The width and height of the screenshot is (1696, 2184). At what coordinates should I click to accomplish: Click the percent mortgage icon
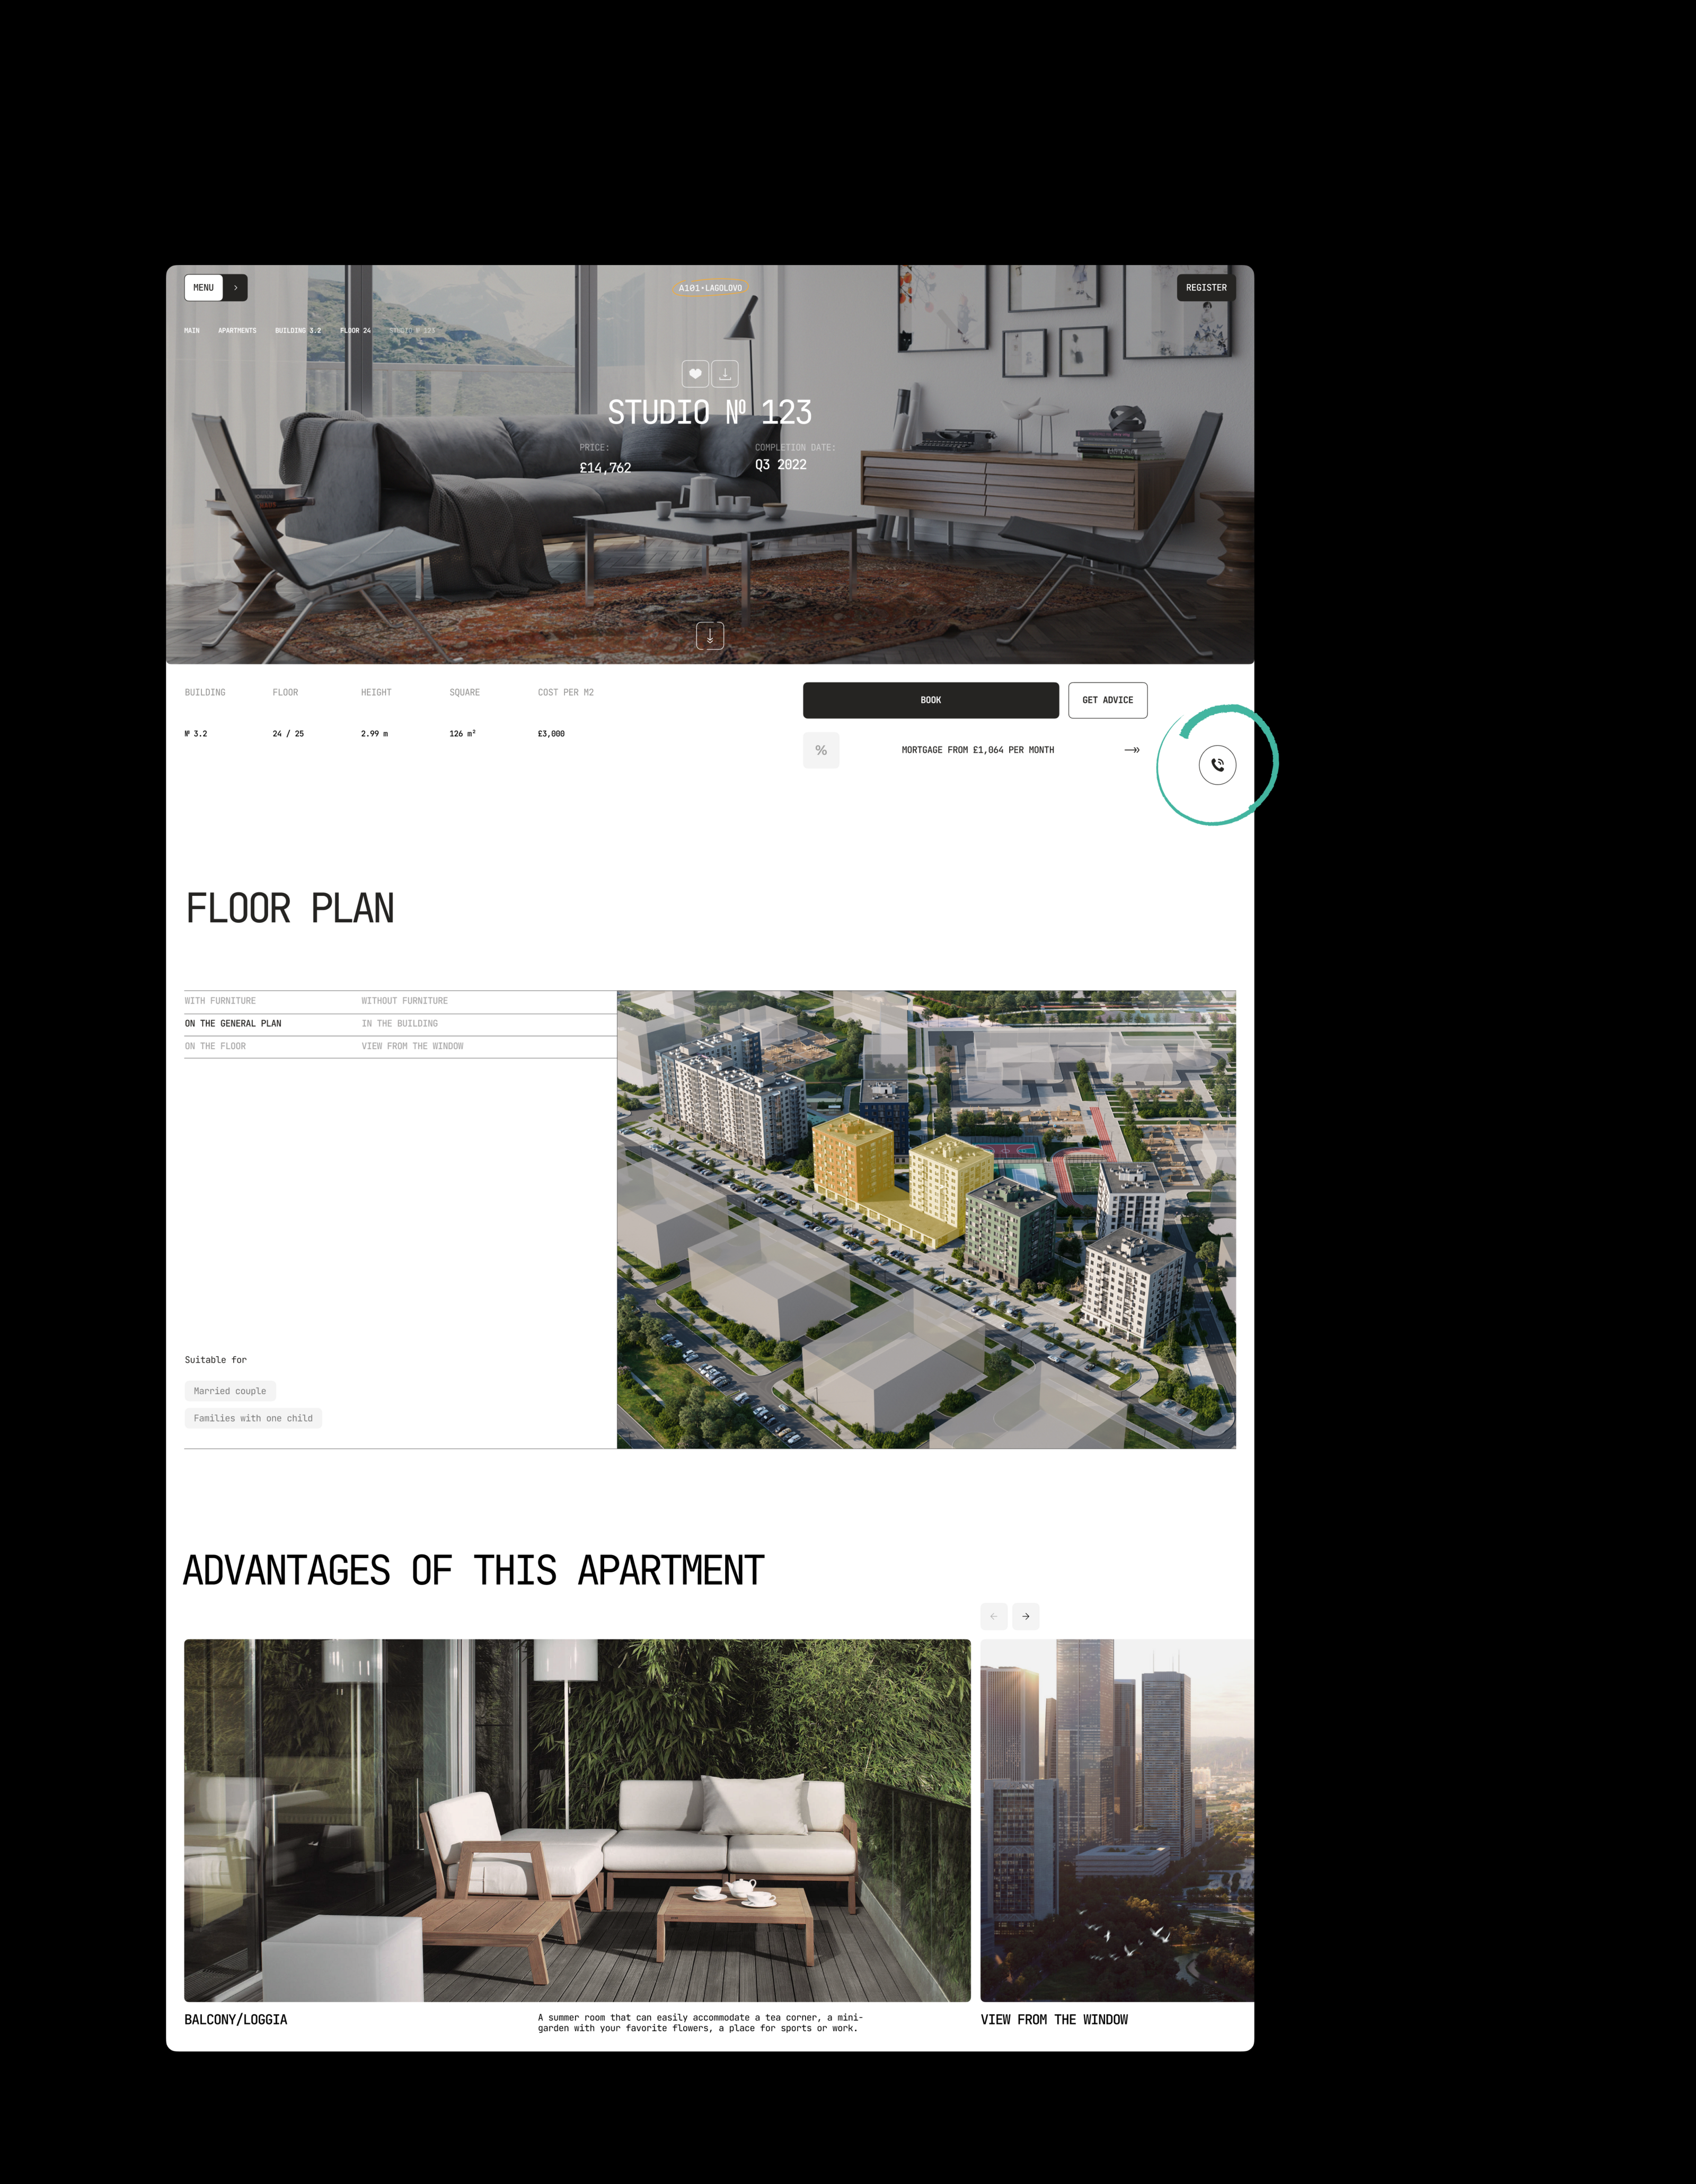pyautogui.click(x=821, y=750)
